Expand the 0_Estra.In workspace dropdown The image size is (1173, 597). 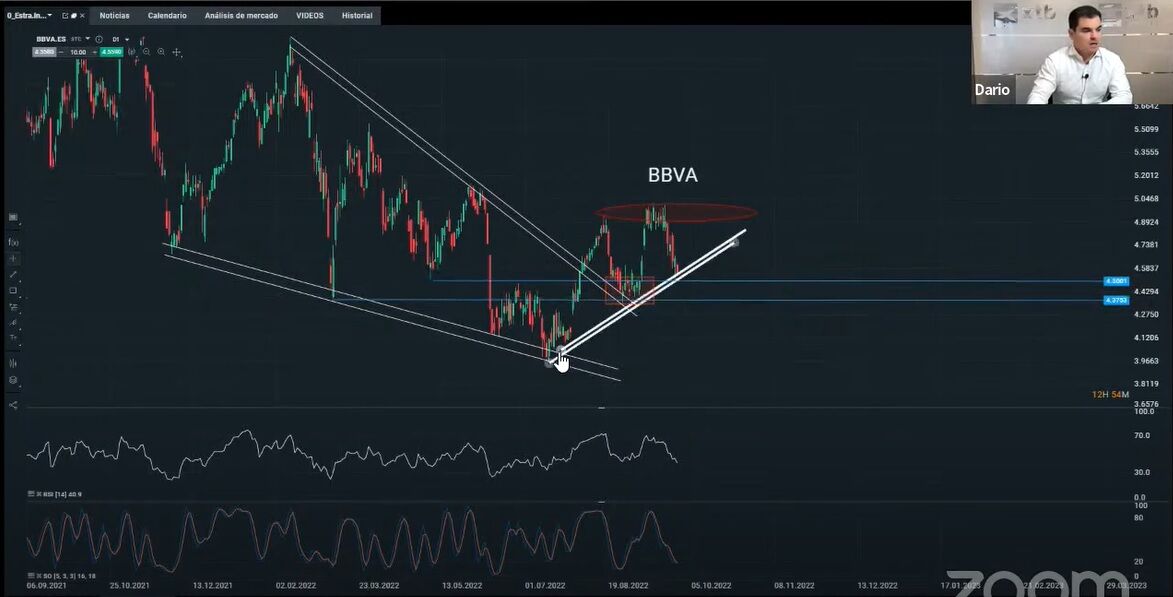[x=49, y=16]
